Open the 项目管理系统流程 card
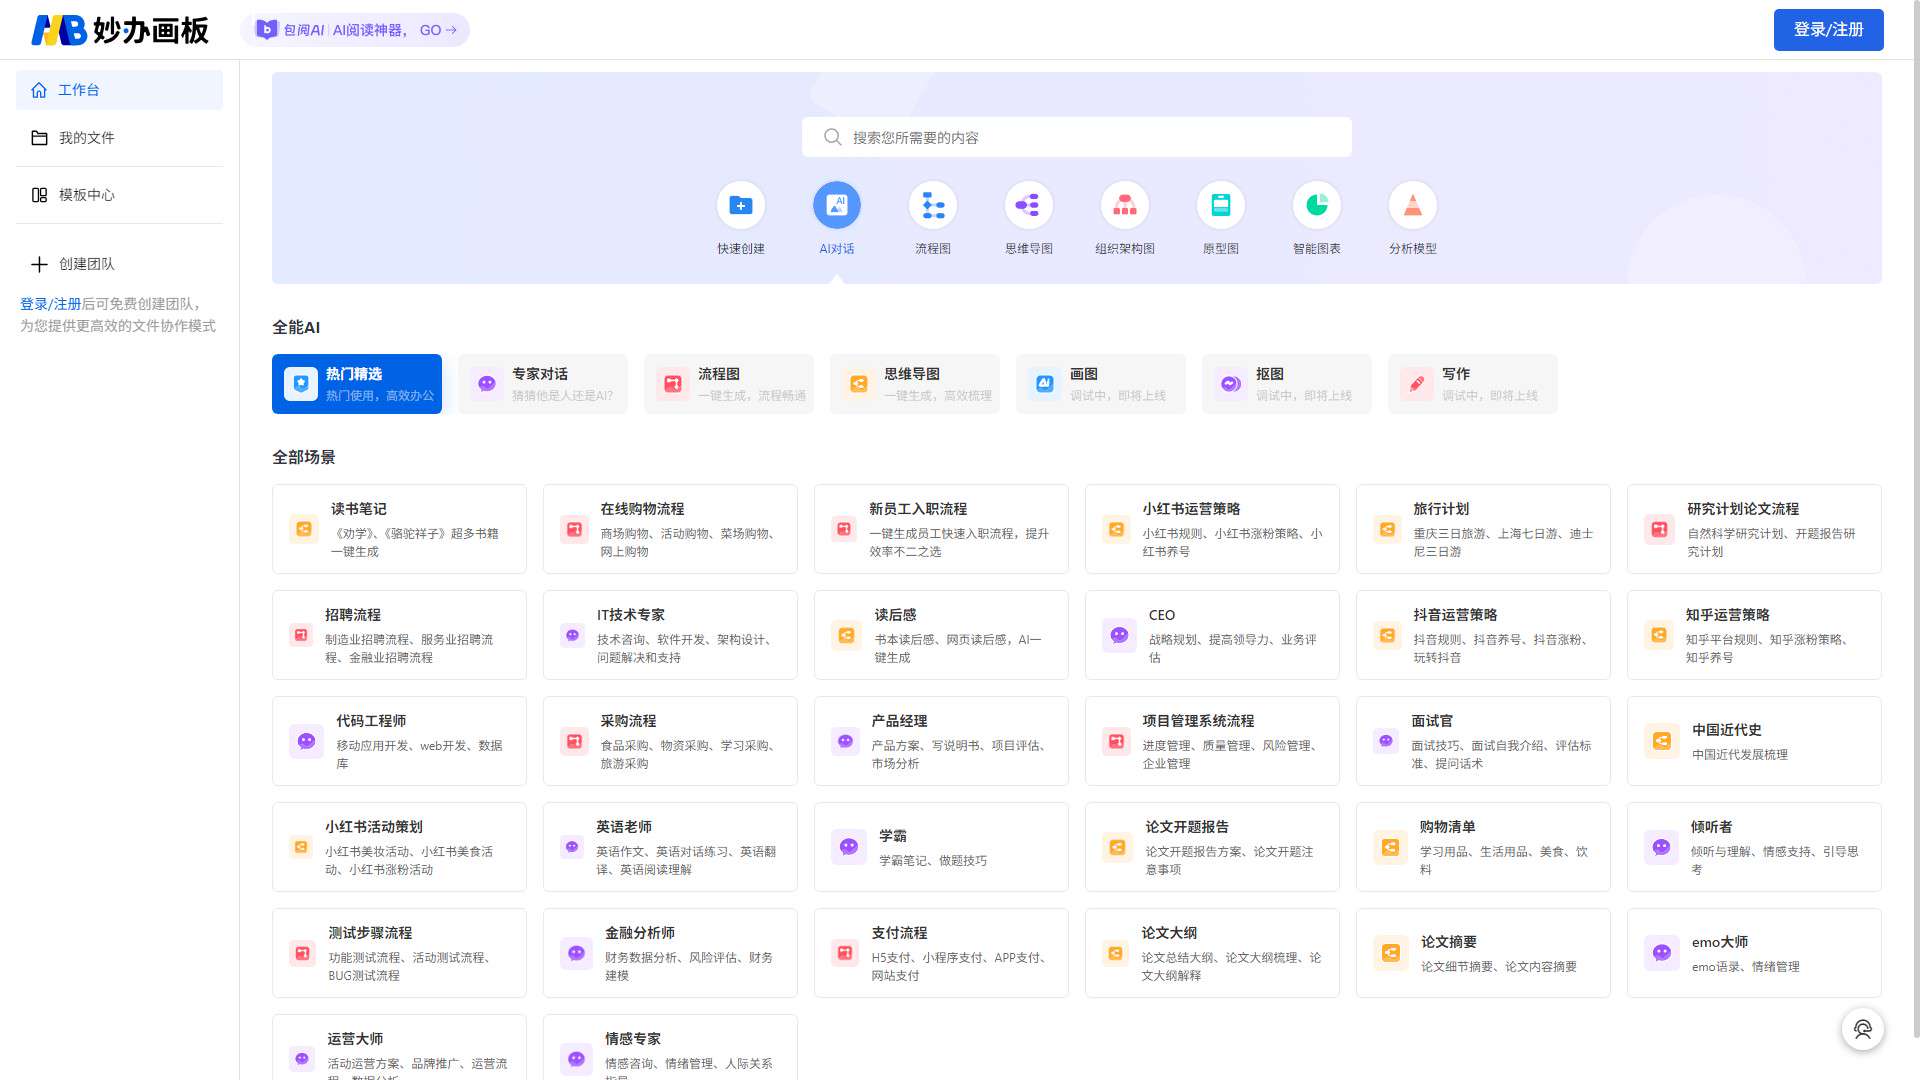1920x1080 pixels. pos(1212,741)
